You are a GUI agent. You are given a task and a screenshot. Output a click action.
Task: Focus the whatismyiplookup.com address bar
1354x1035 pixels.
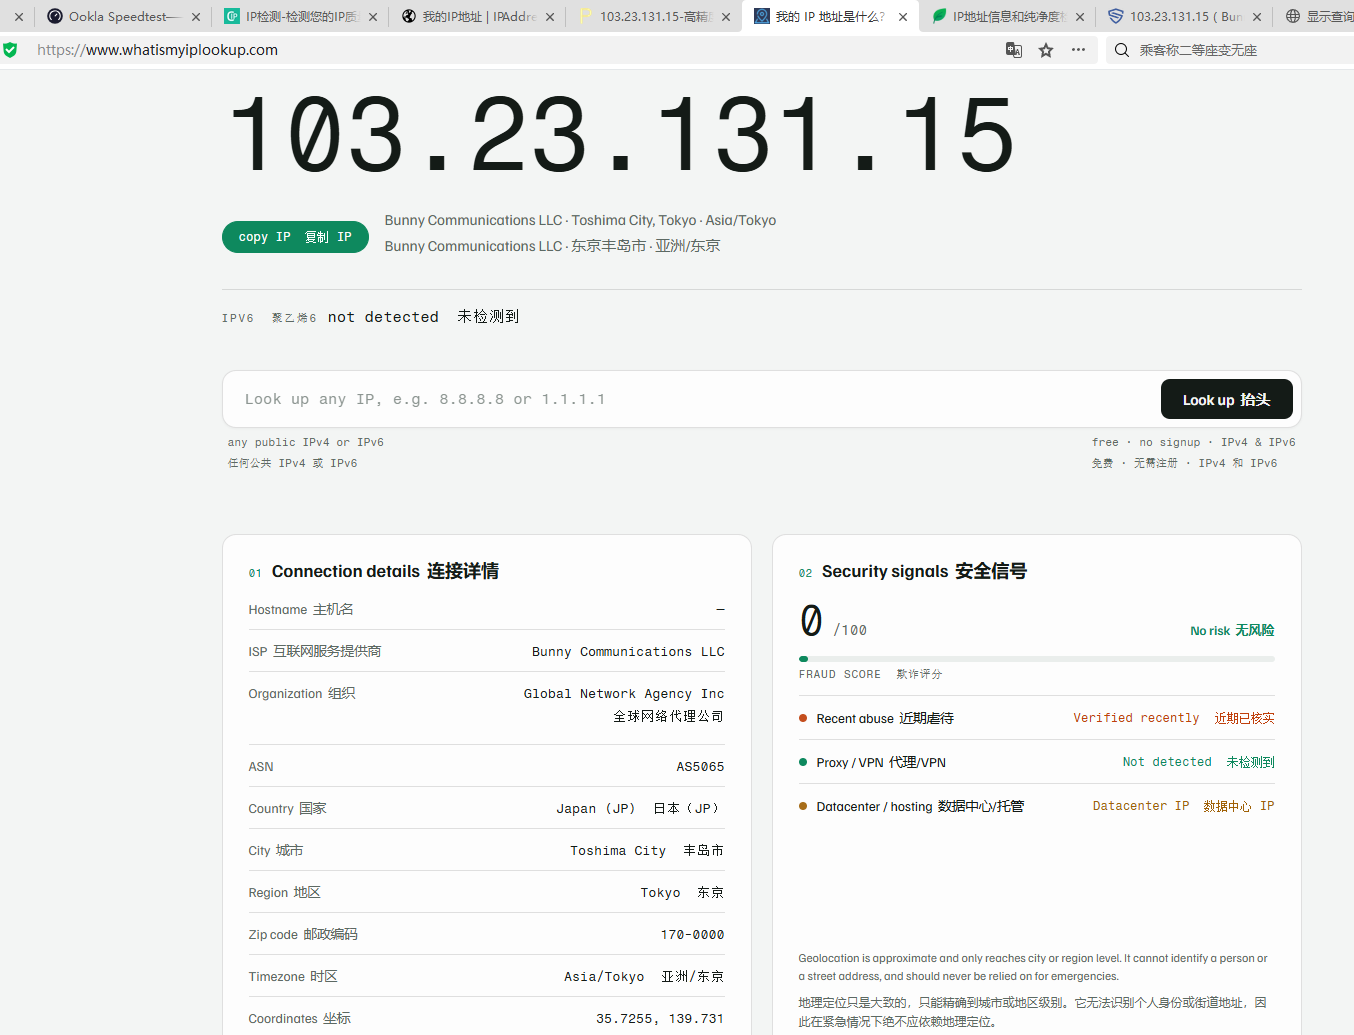[515, 50]
